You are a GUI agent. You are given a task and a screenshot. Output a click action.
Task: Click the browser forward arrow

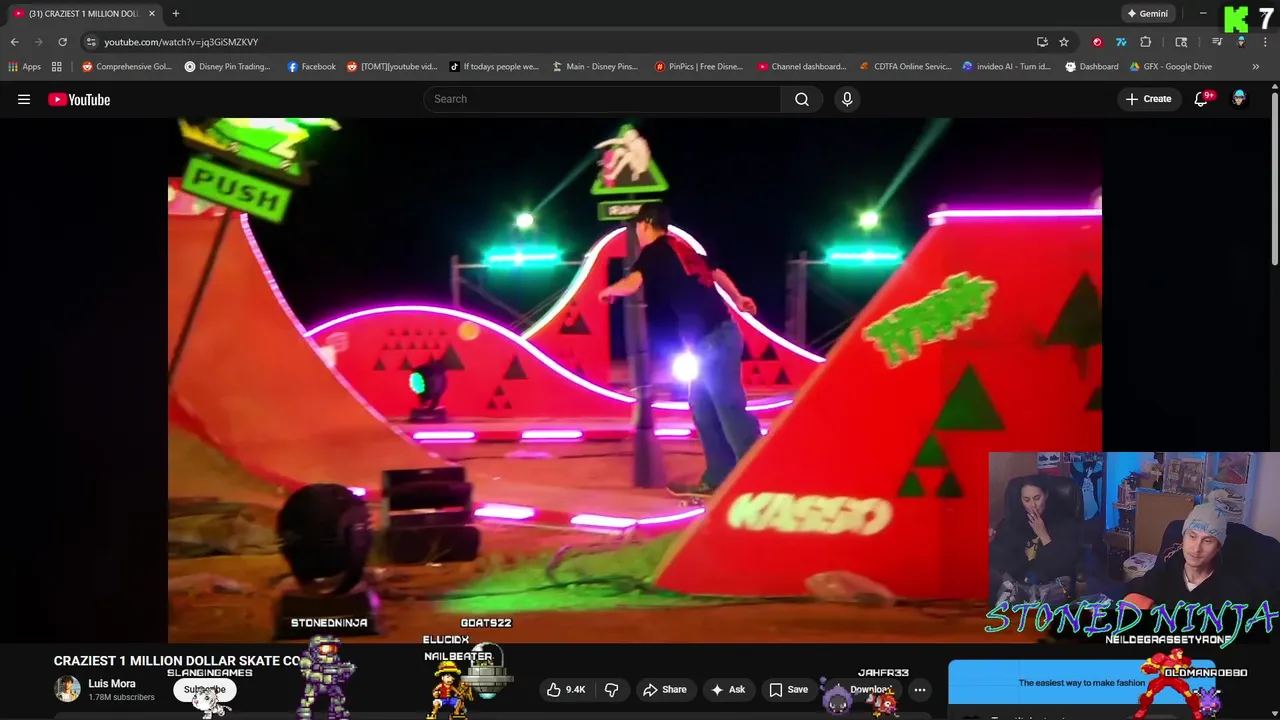[x=39, y=42]
